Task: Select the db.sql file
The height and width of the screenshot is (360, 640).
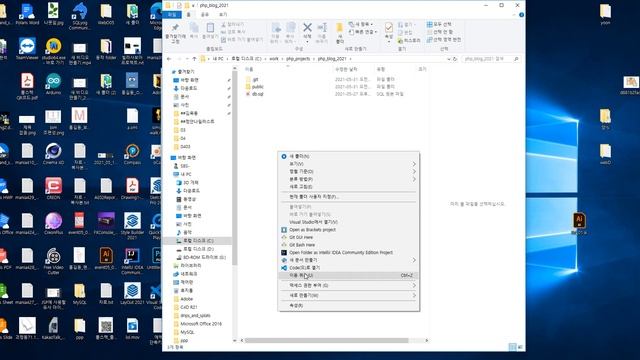Action: [x=258, y=94]
